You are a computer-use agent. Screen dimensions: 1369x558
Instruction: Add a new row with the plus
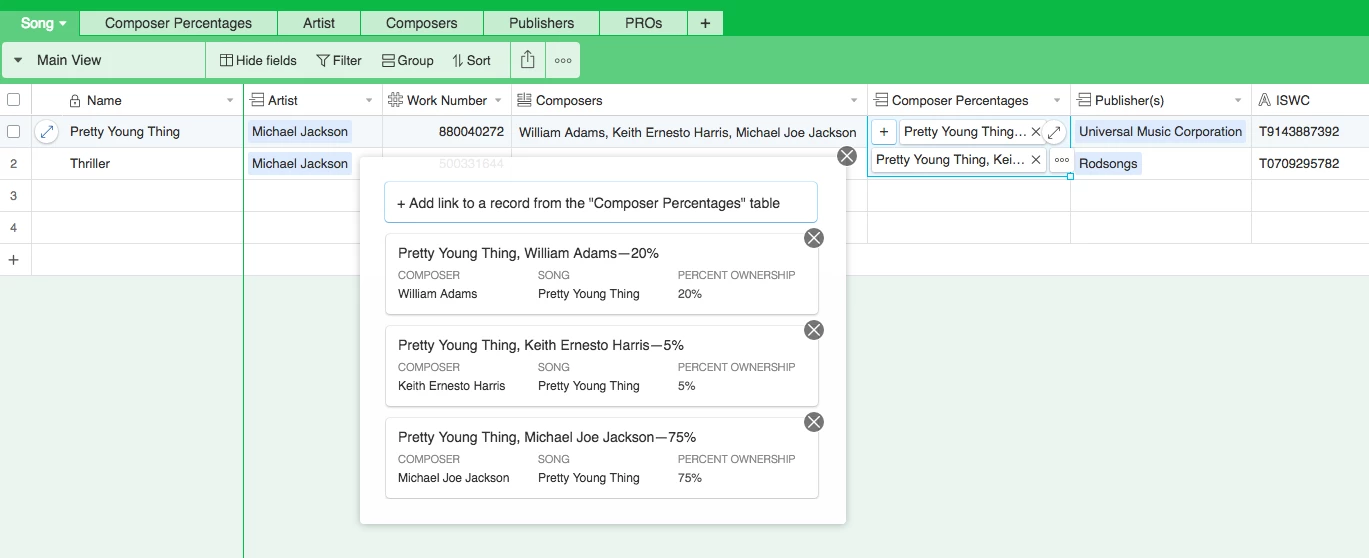(x=14, y=259)
